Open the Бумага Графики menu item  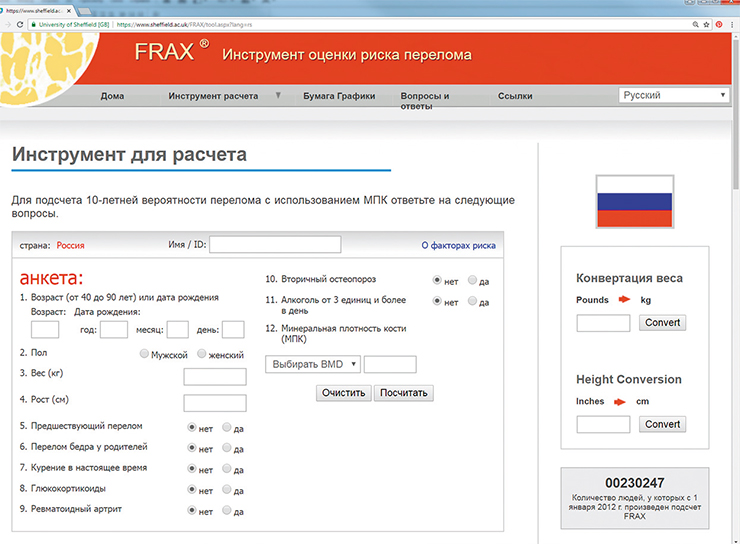(x=339, y=96)
